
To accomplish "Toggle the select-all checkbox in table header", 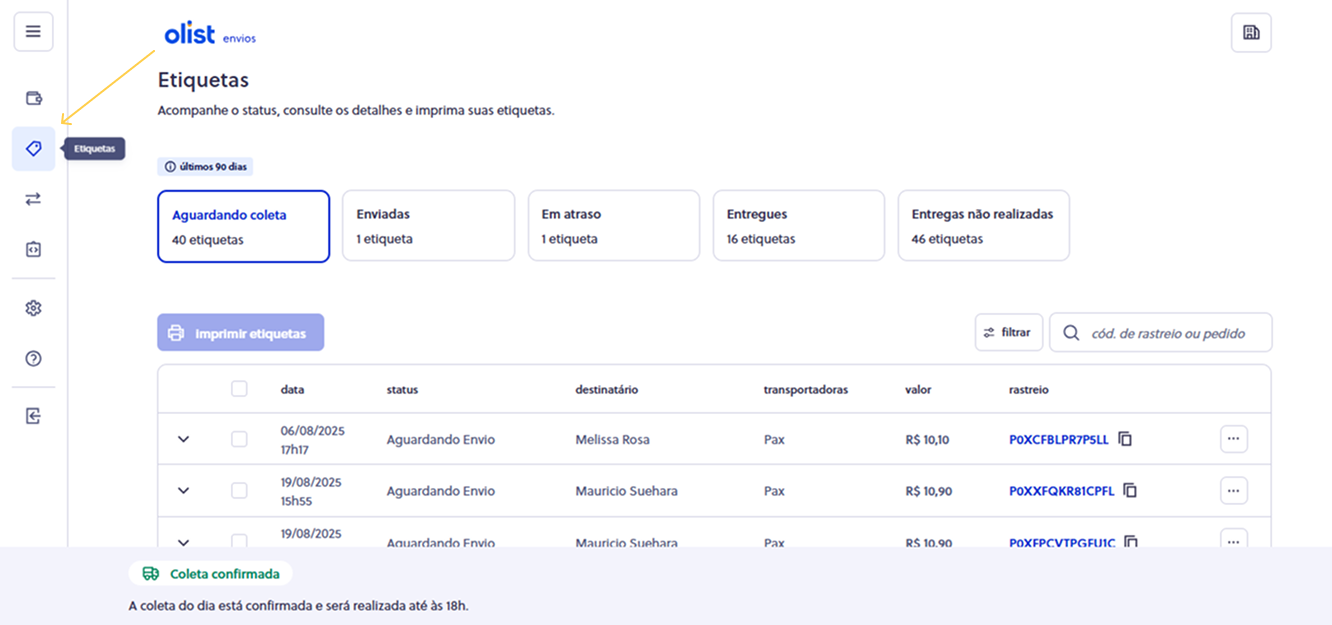I will coord(239,389).
